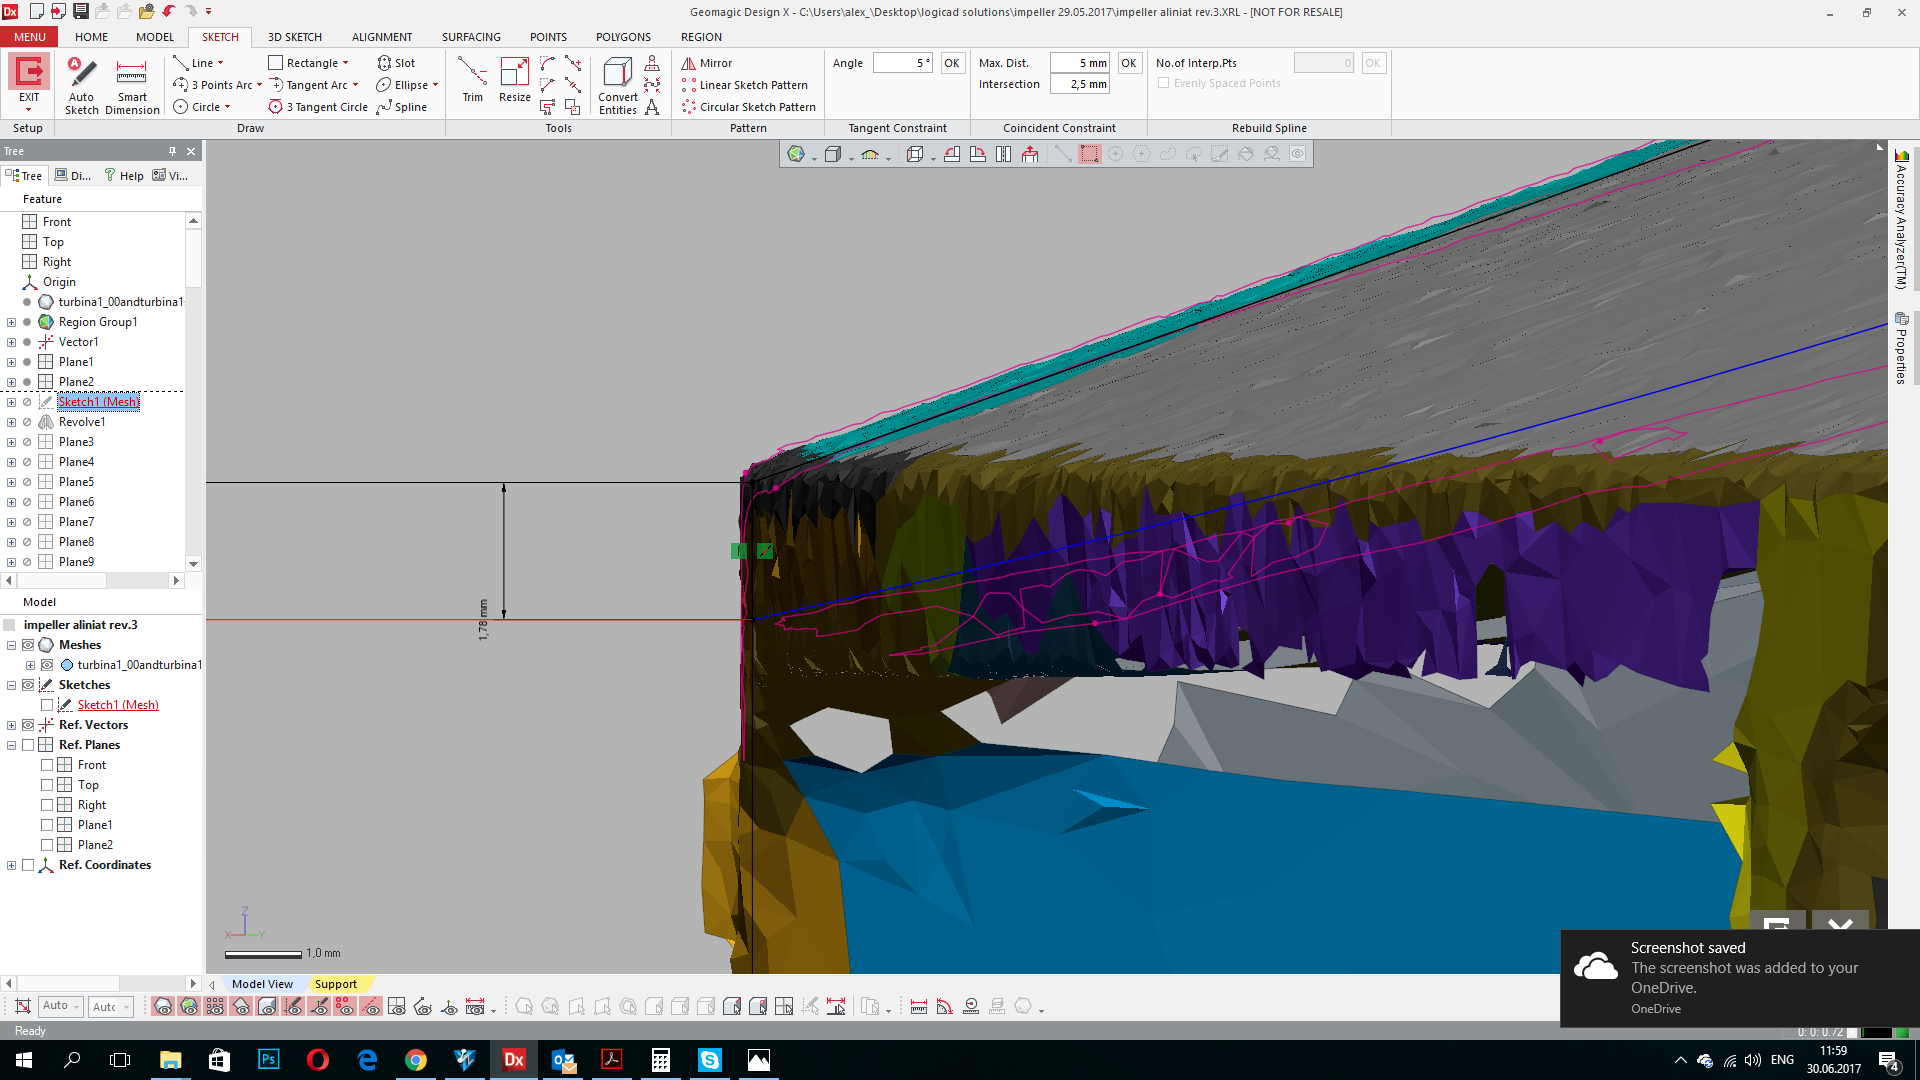This screenshot has width=1920, height=1080.
Task: Click Intersection value field
Action: [x=1080, y=84]
